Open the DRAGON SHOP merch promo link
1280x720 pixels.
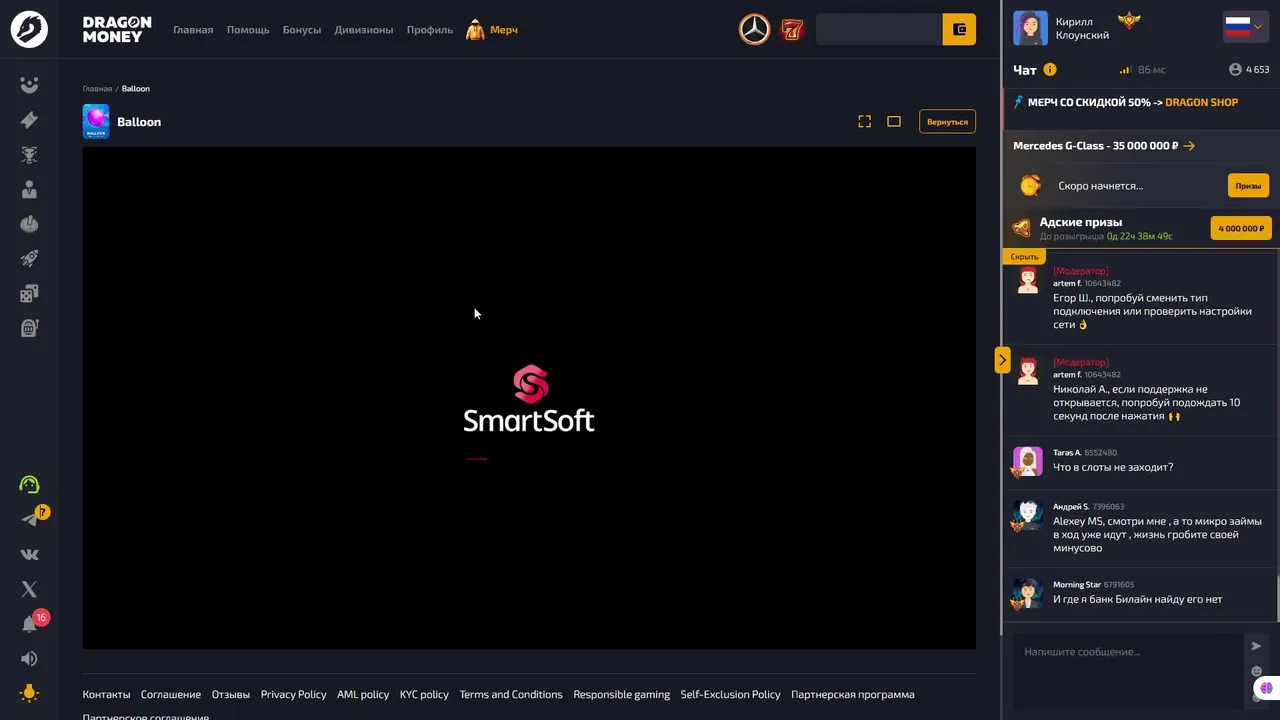click(x=1201, y=102)
